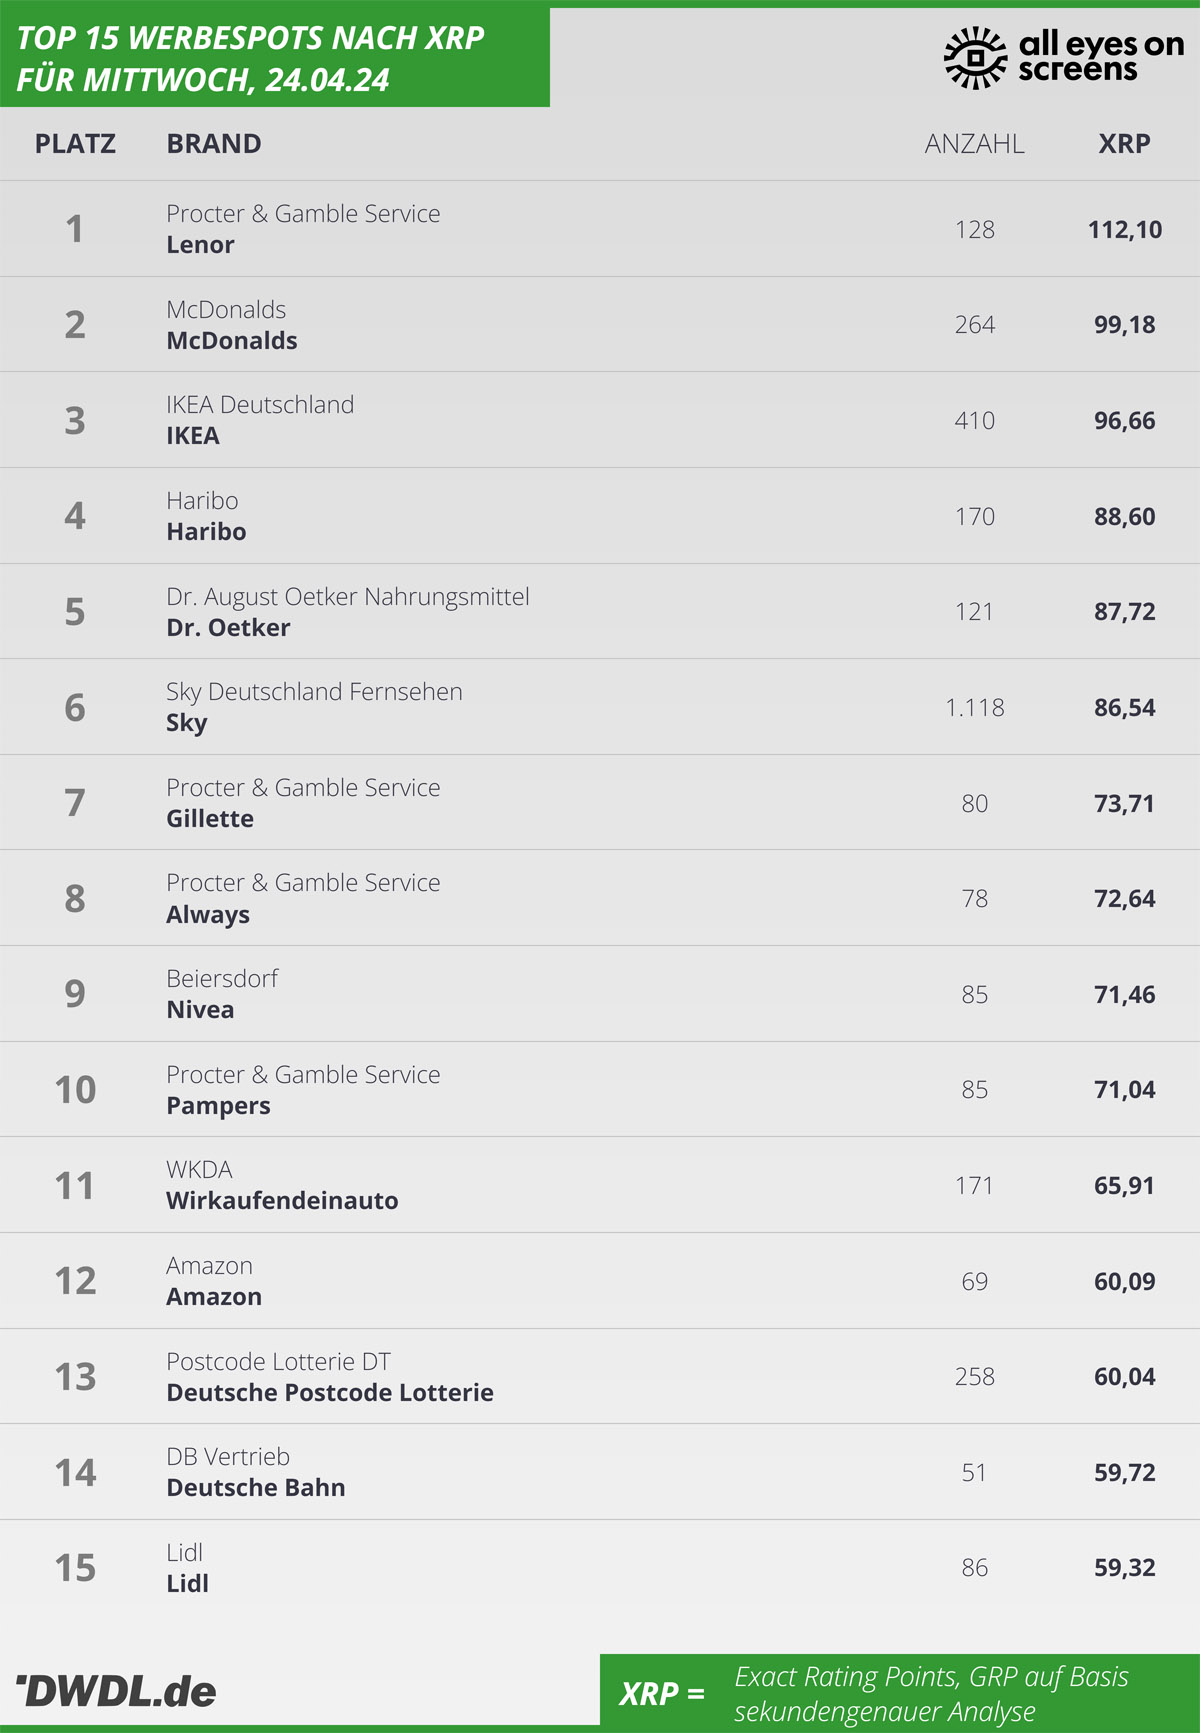Click the Deutsche Bahn brand name
Image resolution: width=1200 pixels, height=1733 pixels.
(256, 1488)
